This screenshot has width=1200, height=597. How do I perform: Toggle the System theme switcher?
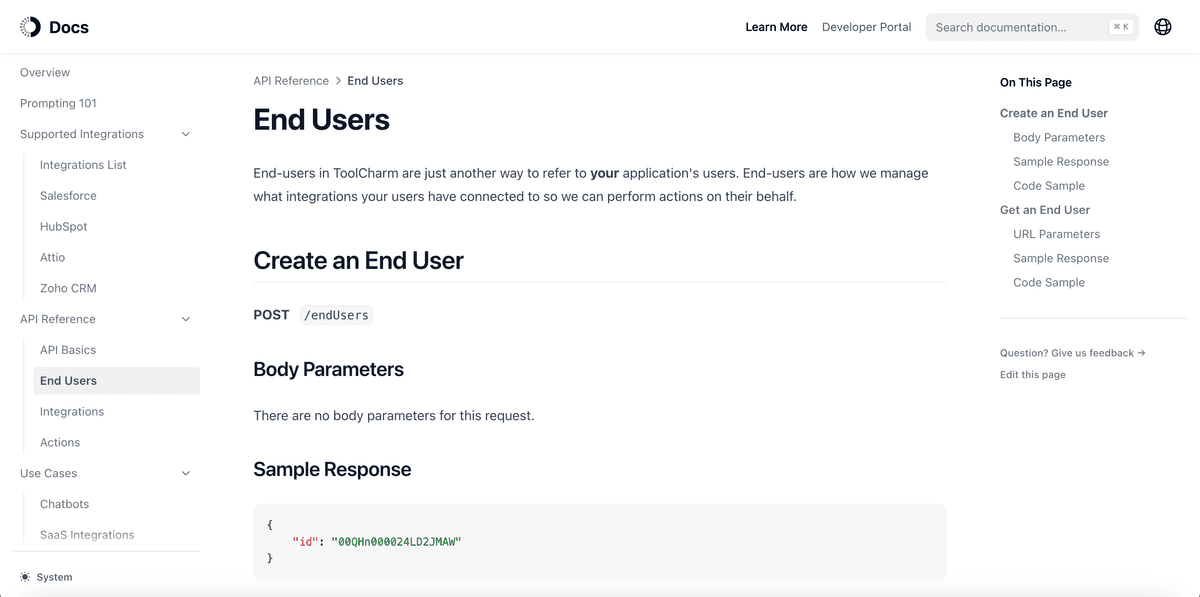(x=46, y=576)
